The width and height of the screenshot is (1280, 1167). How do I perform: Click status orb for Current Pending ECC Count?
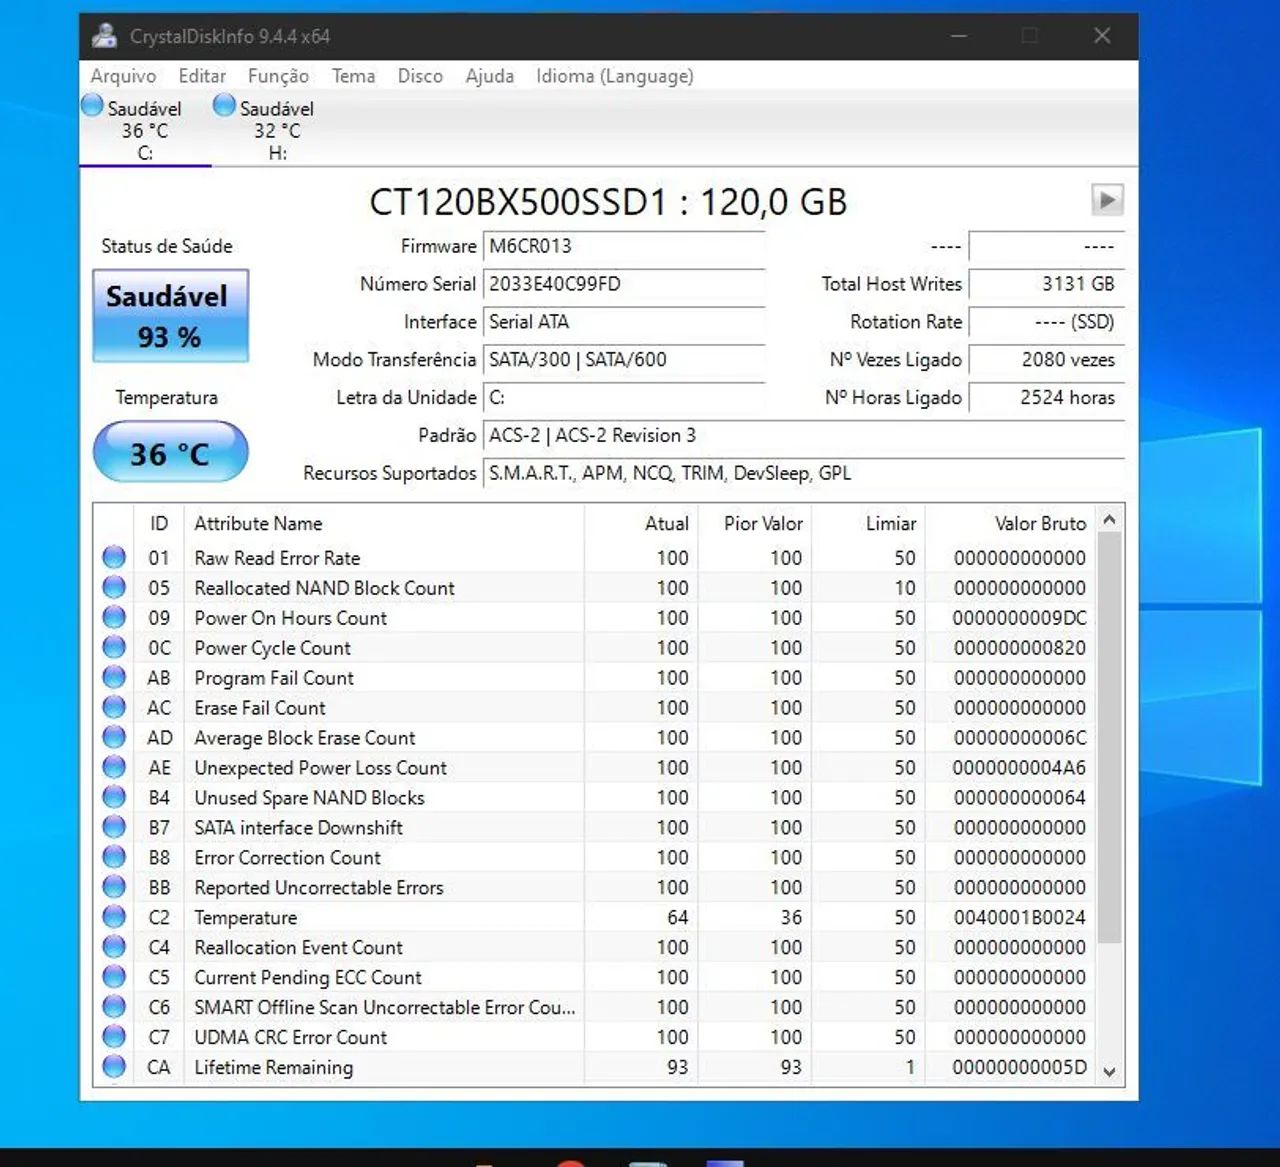pos(114,977)
